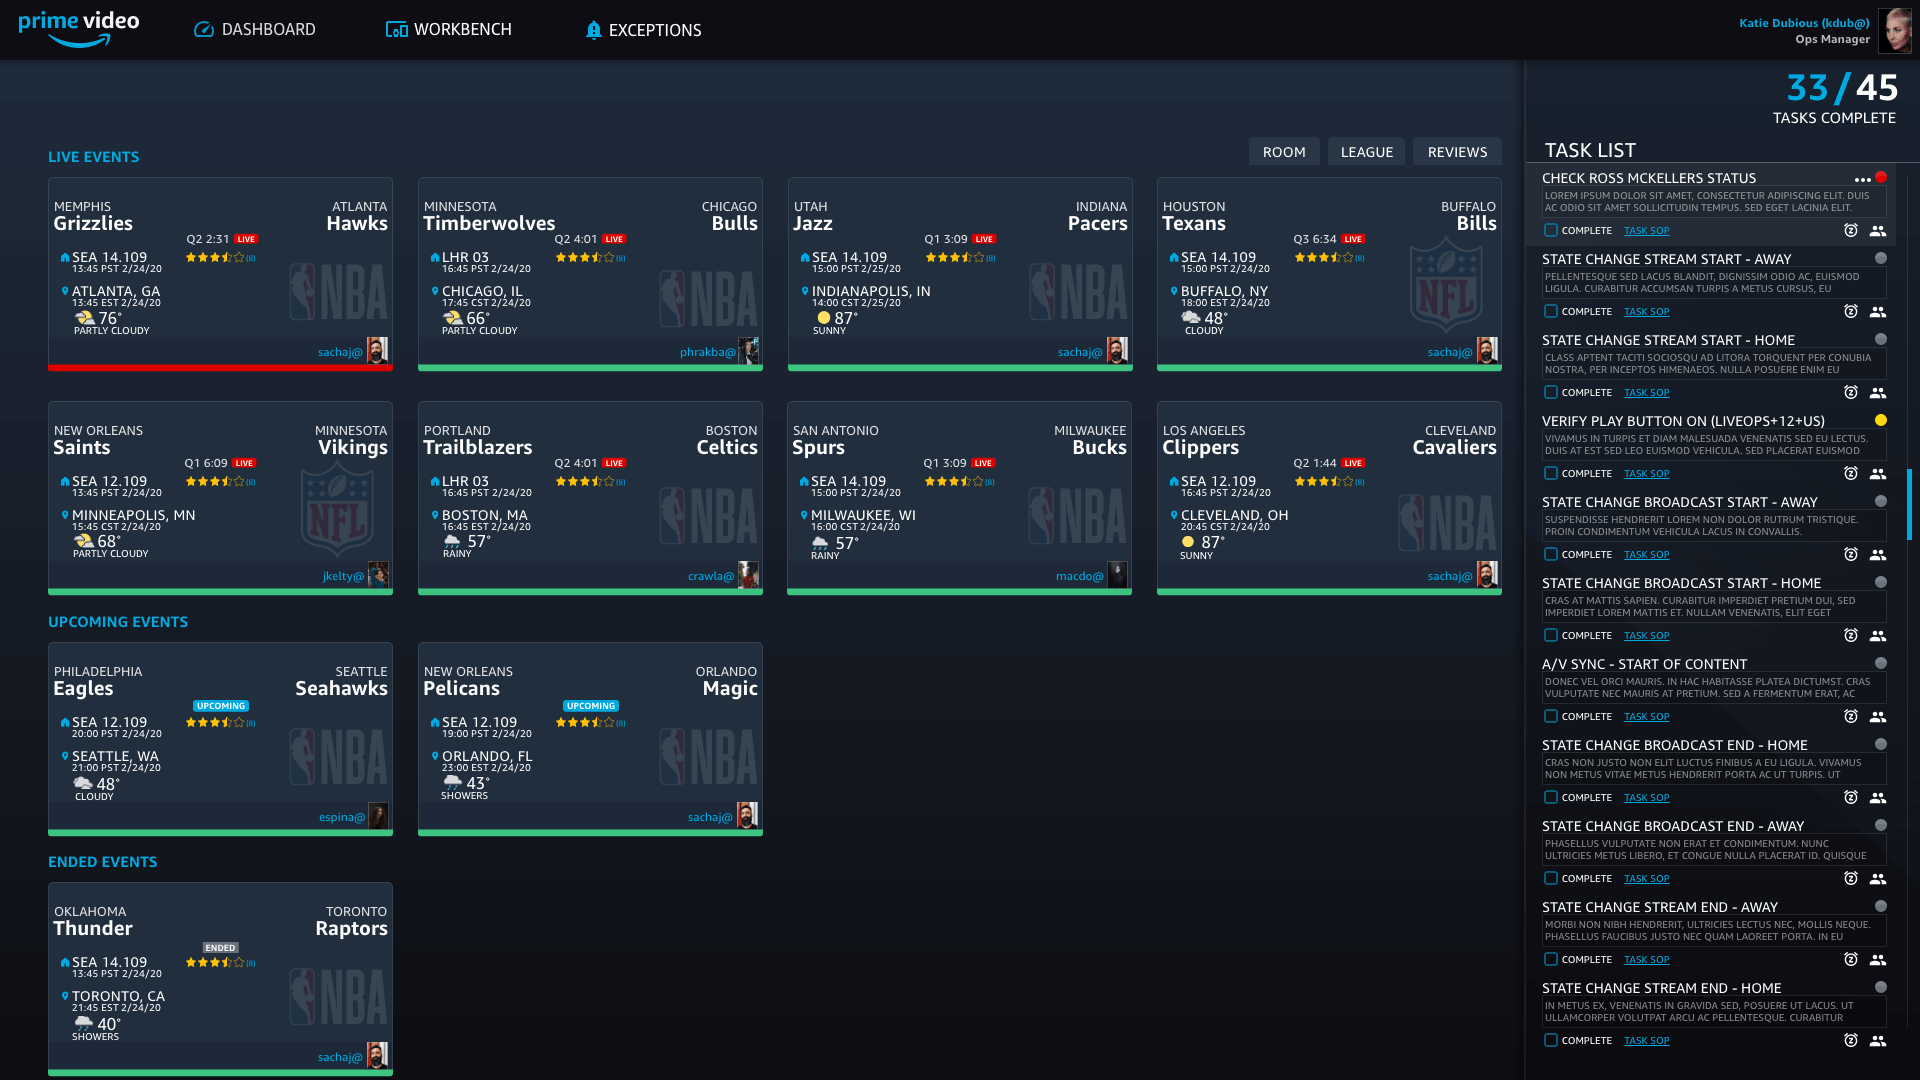Click the Workbench monitor icon
The width and height of the screenshot is (1920, 1080).
396,30
